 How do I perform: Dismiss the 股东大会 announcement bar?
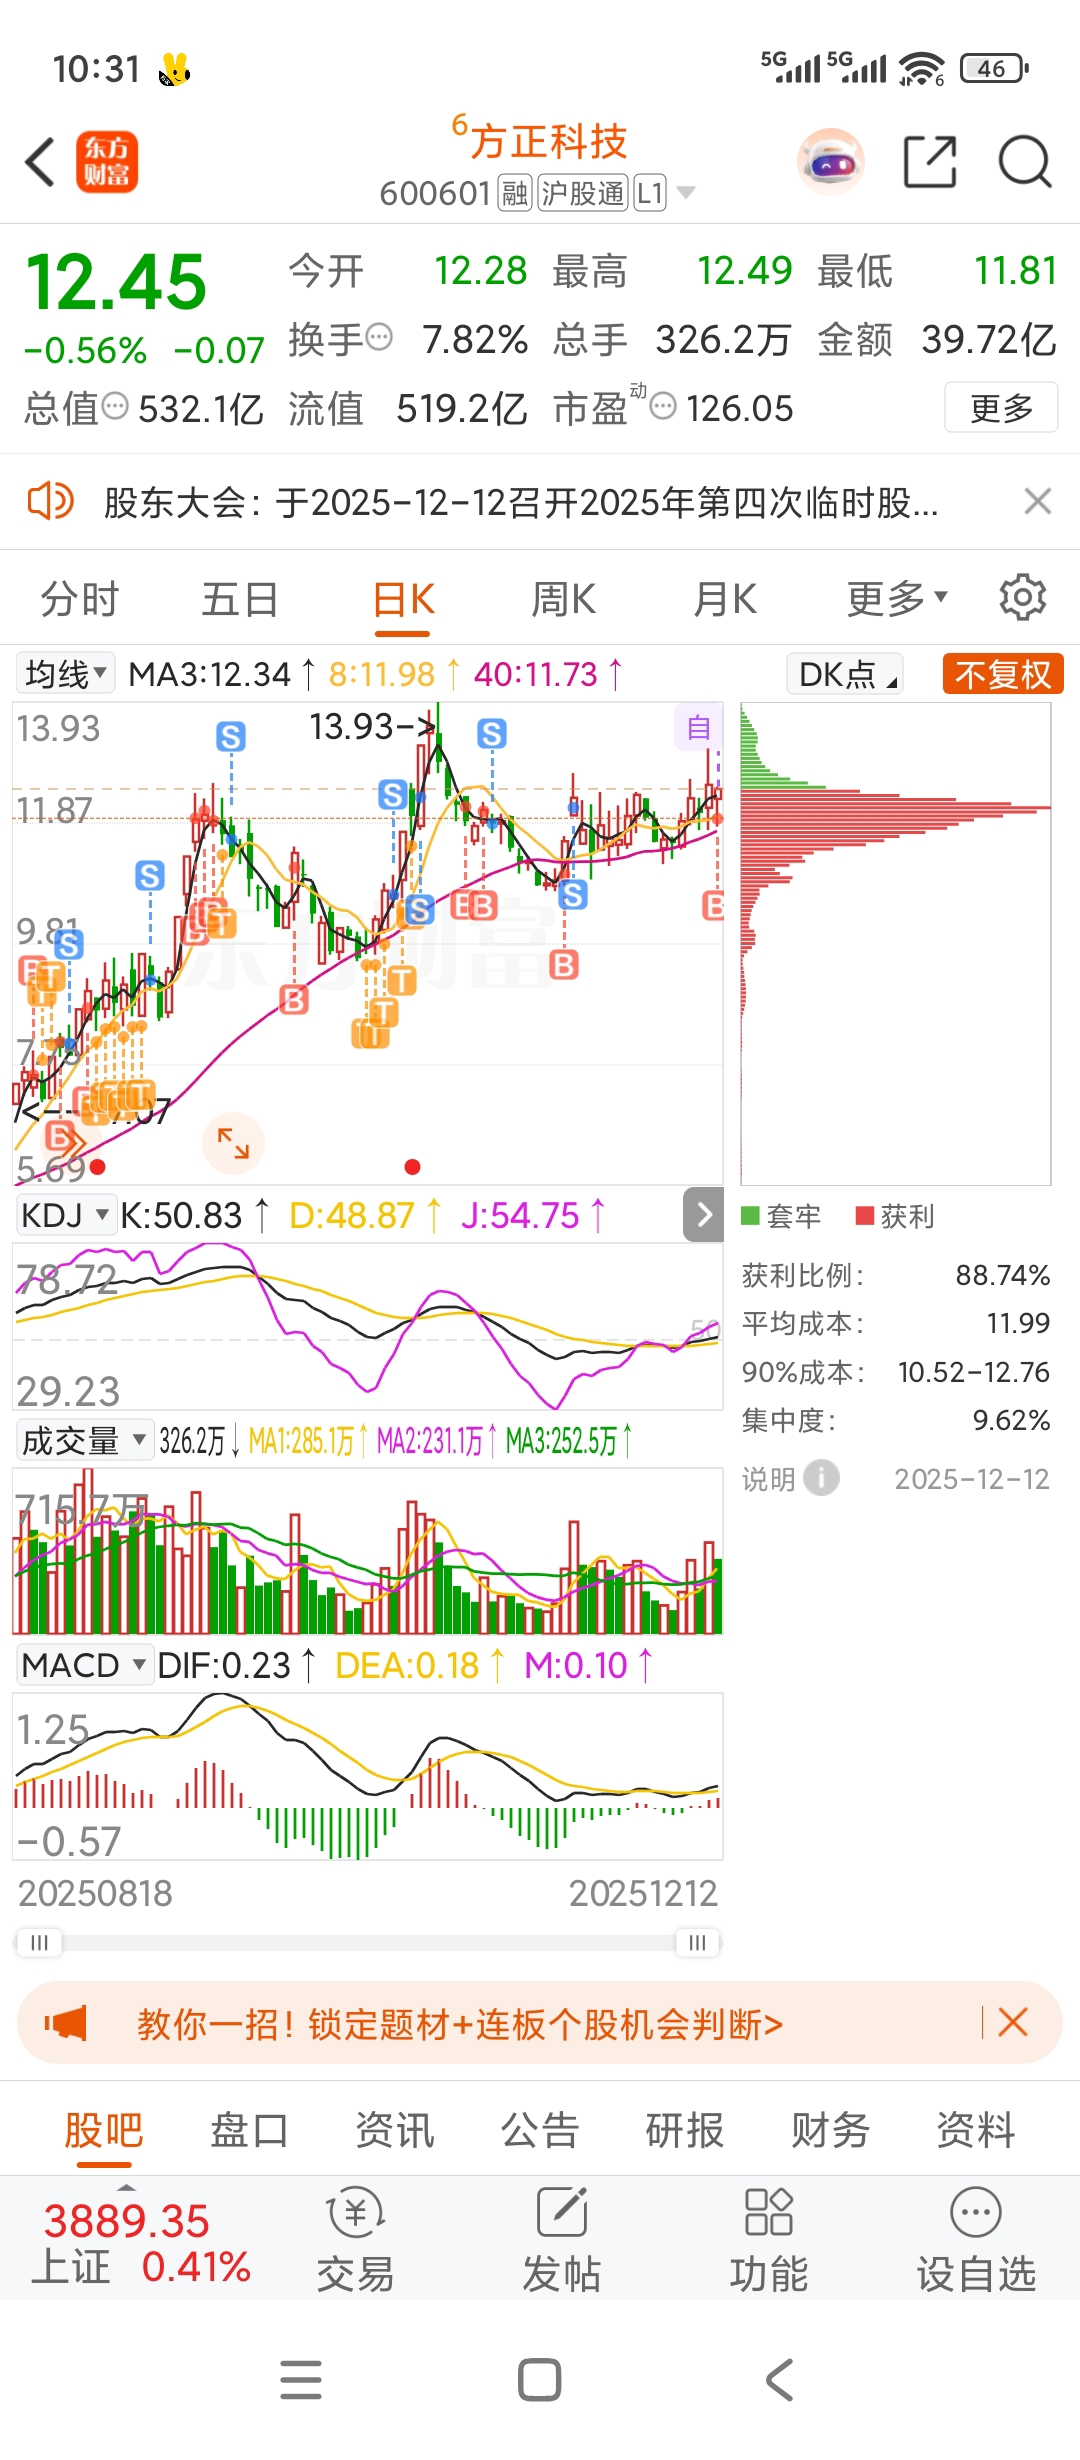tap(1038, 501)
